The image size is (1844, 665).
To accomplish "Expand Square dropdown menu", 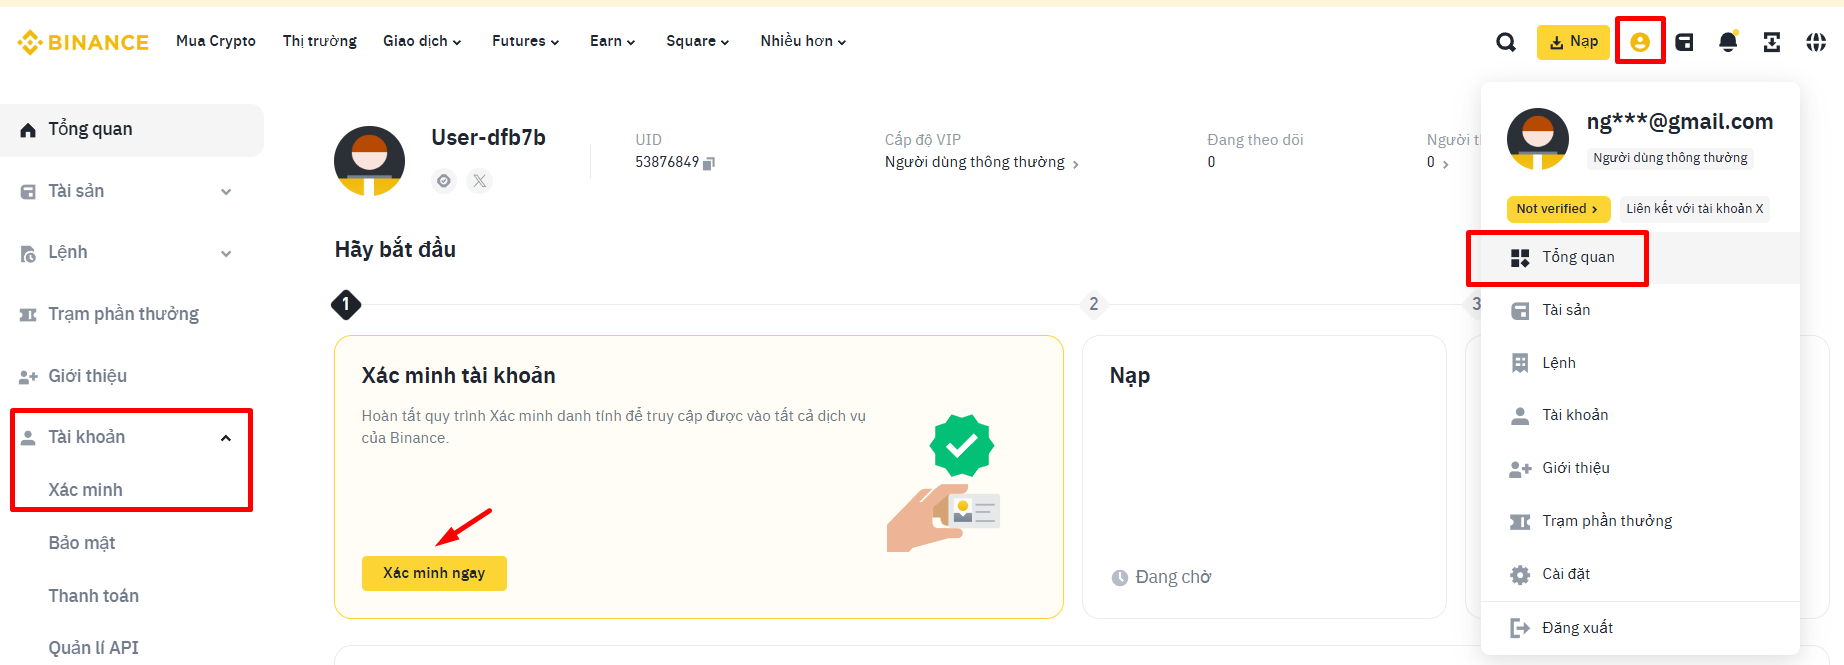I will point(698,41).
